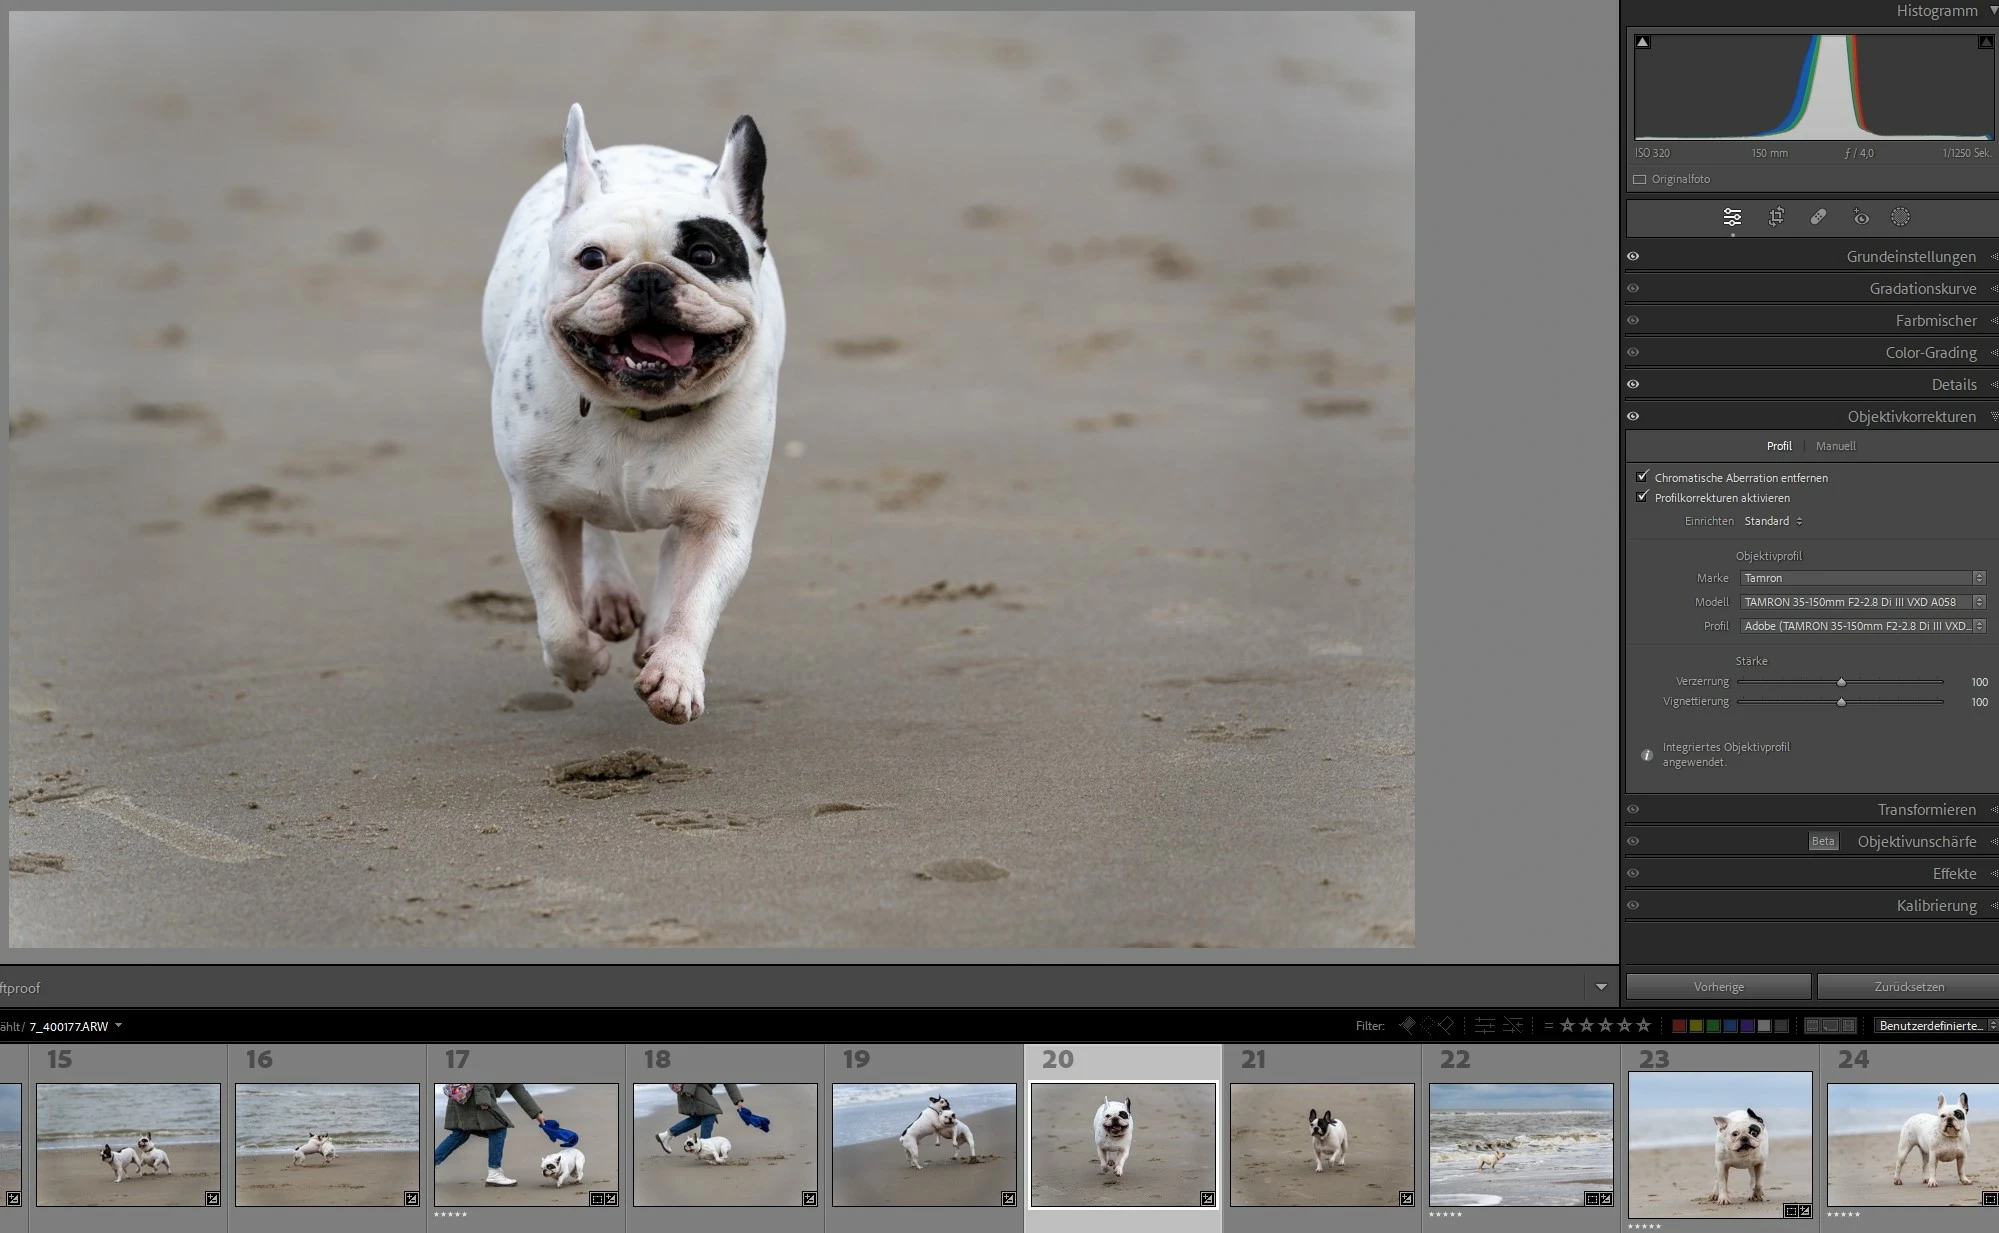
Task: Open the Einrichten Standard dropdown
Action: point(1773,521)
